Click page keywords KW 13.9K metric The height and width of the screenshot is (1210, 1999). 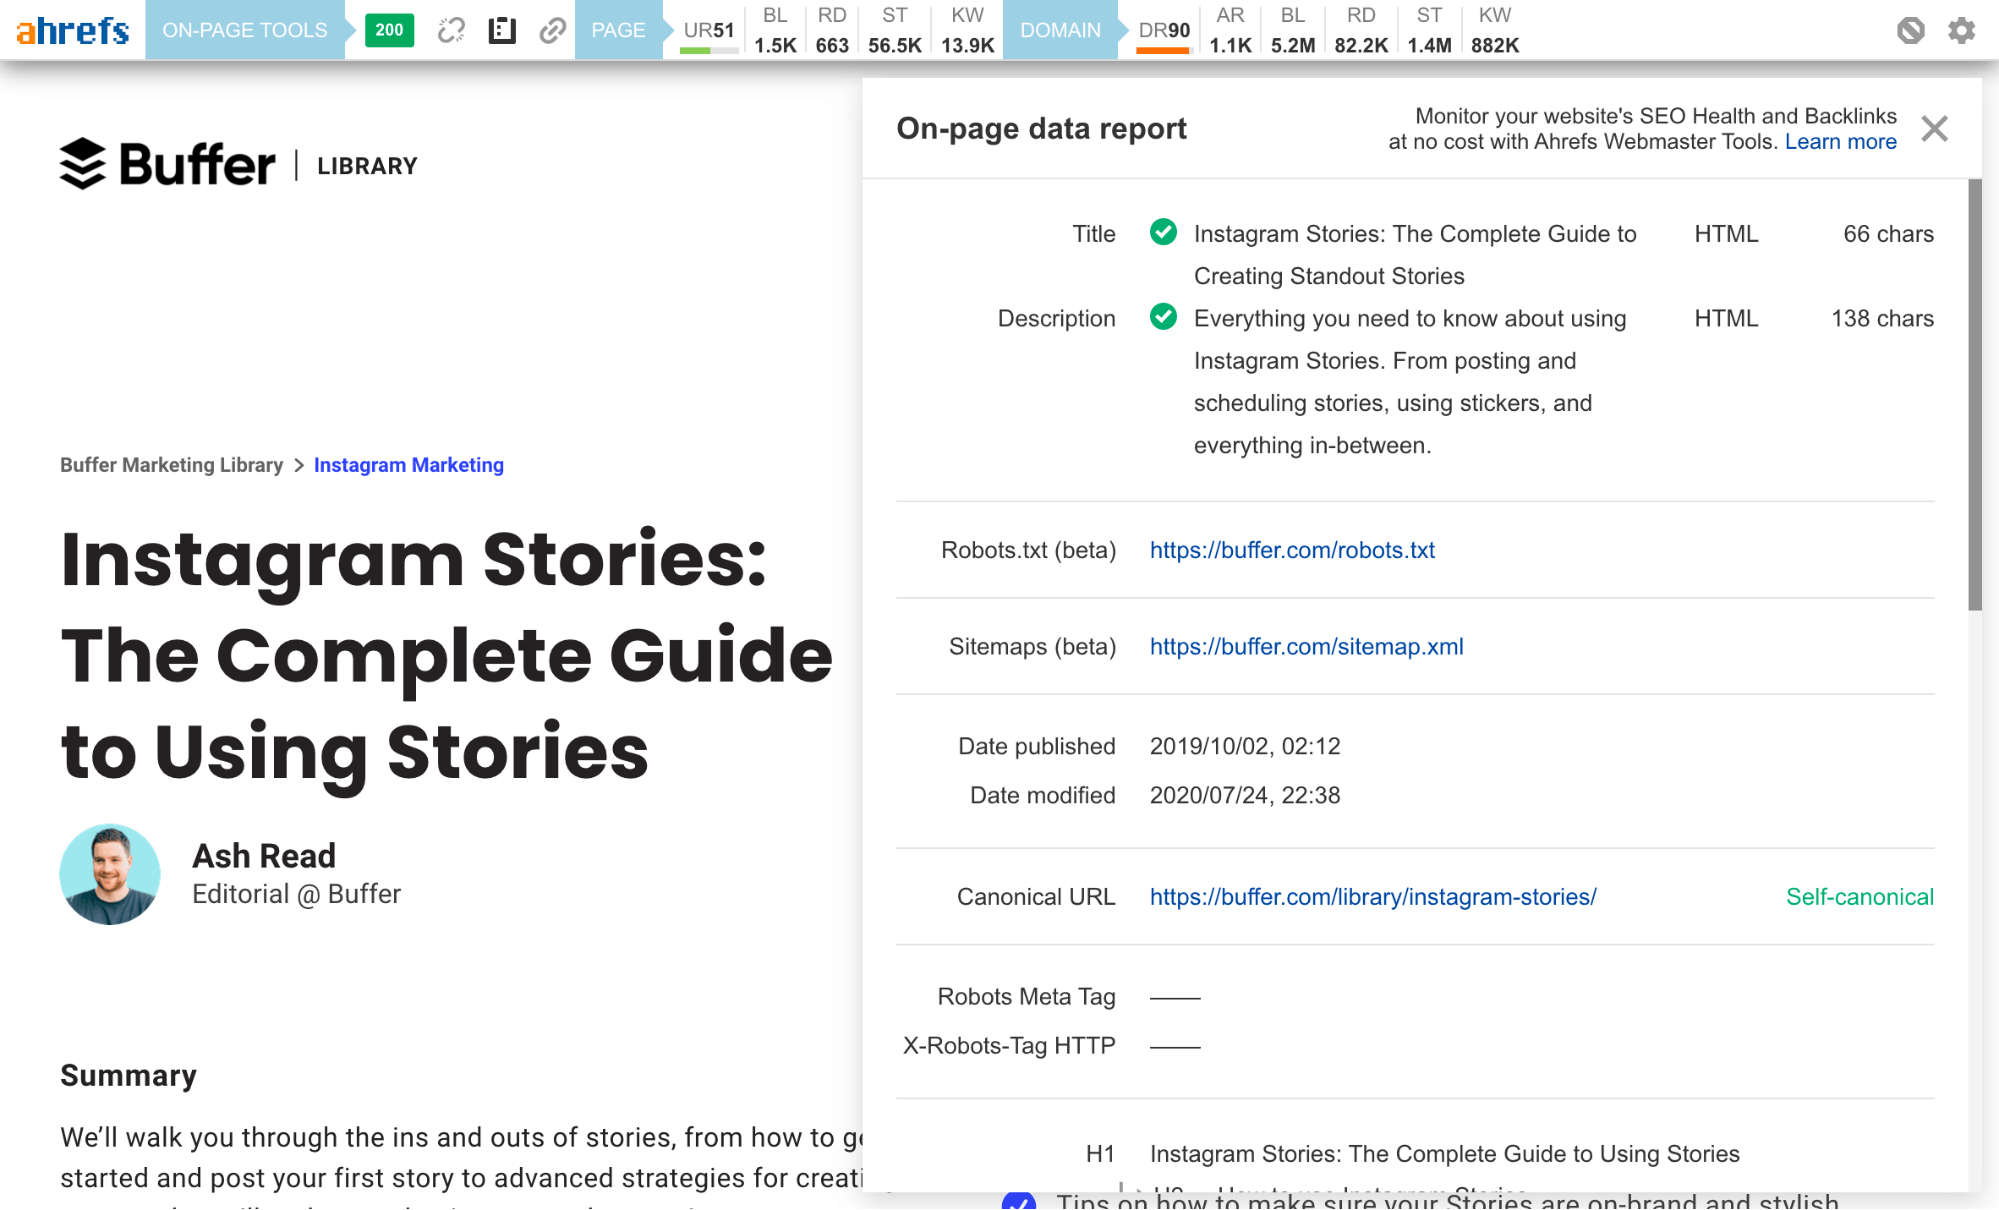point(967,30)
